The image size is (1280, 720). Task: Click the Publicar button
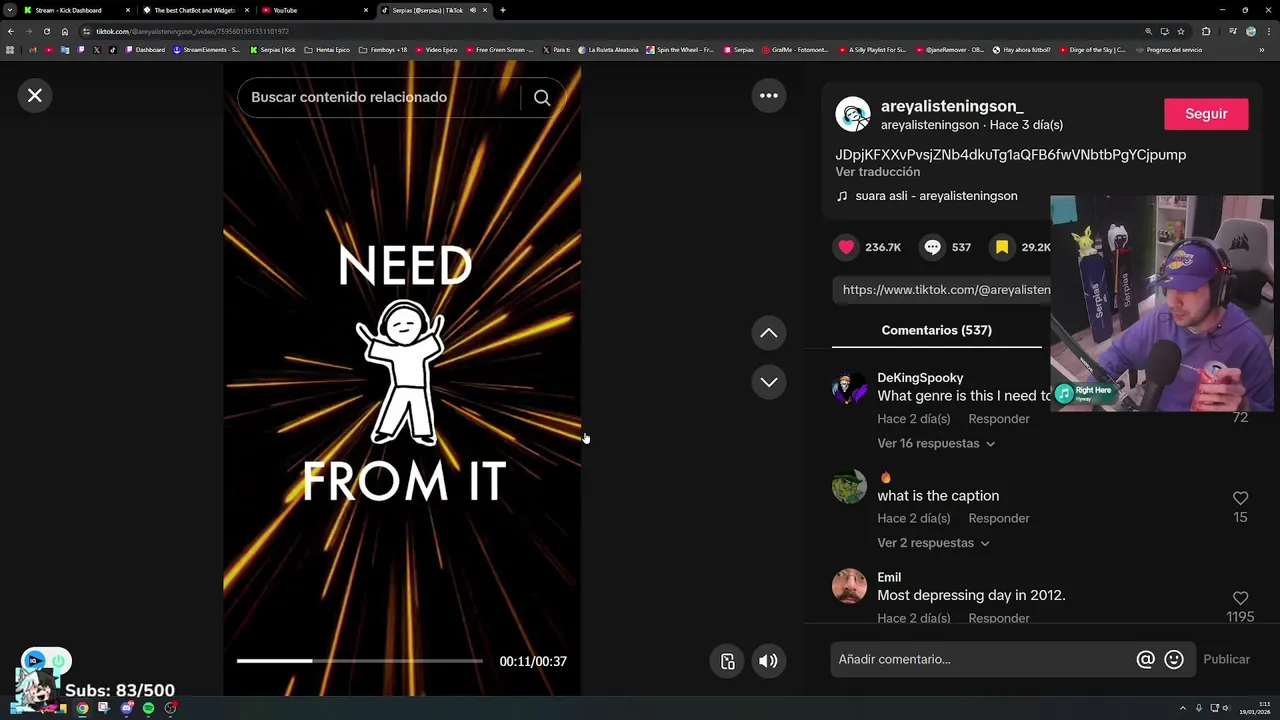[1226, 659]
